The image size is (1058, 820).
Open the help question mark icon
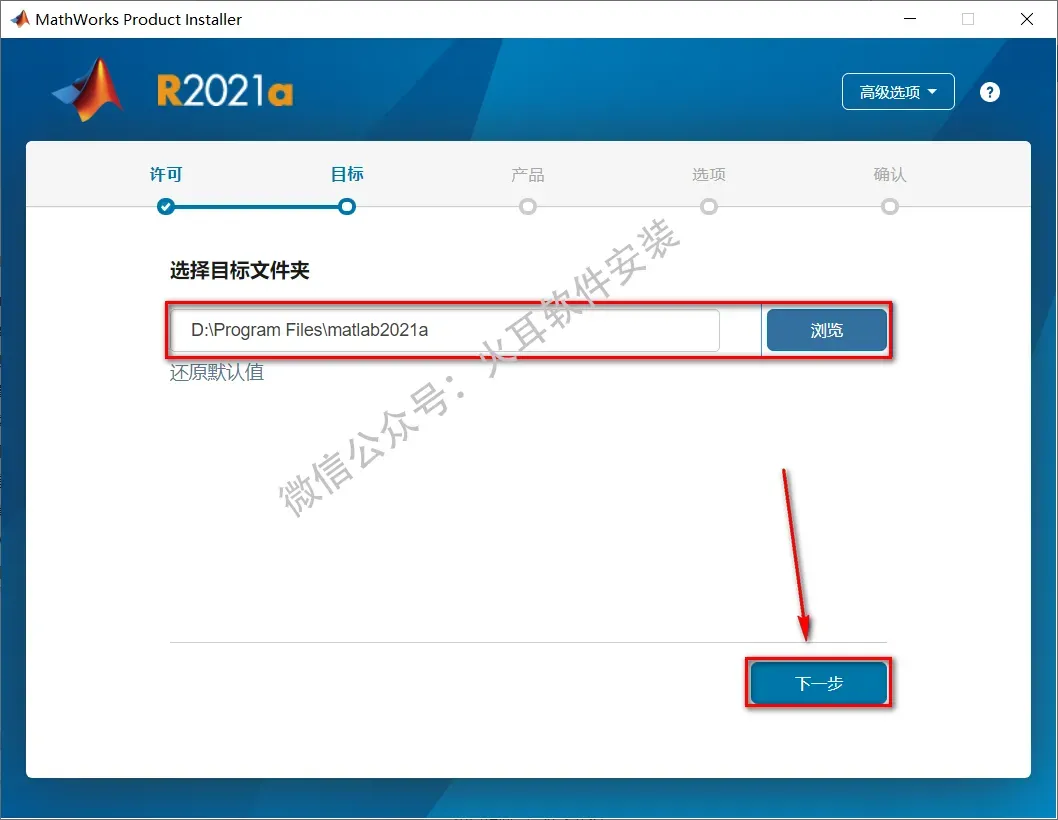[x=989, y=92]
